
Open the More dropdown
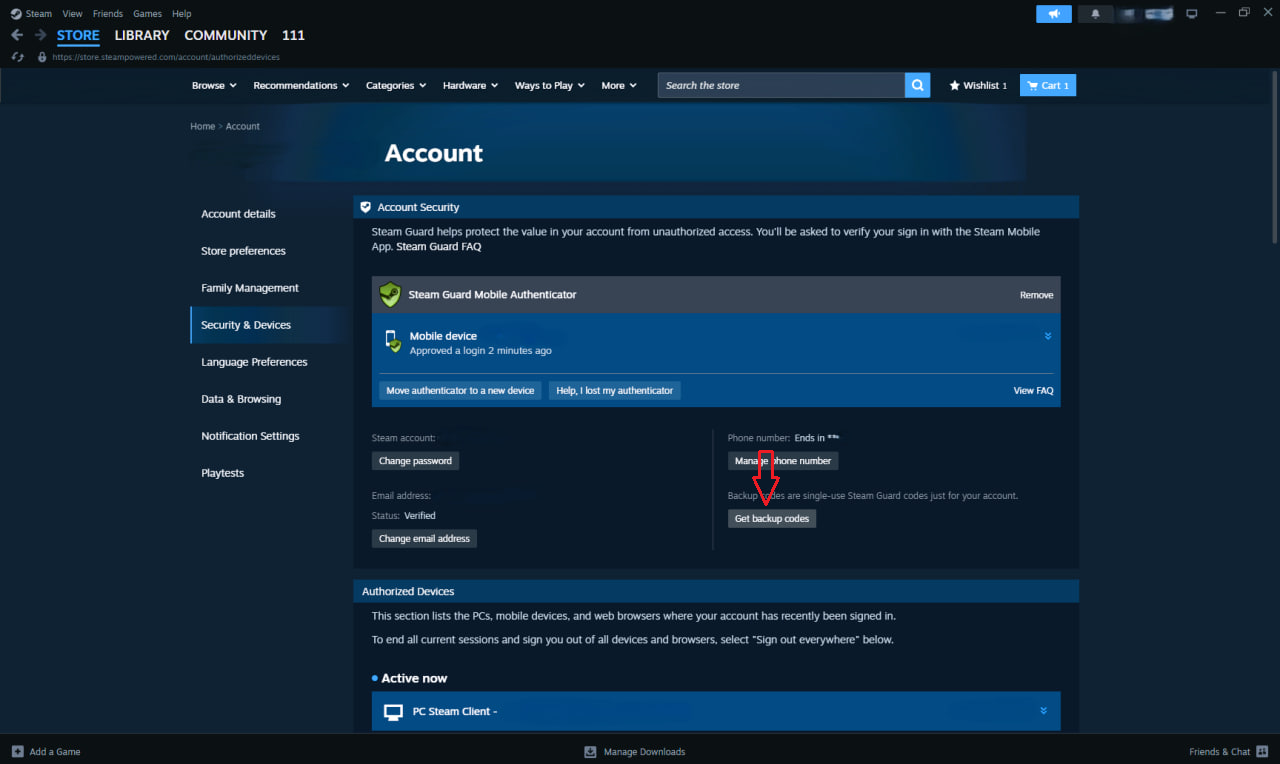tap(619, 86)
